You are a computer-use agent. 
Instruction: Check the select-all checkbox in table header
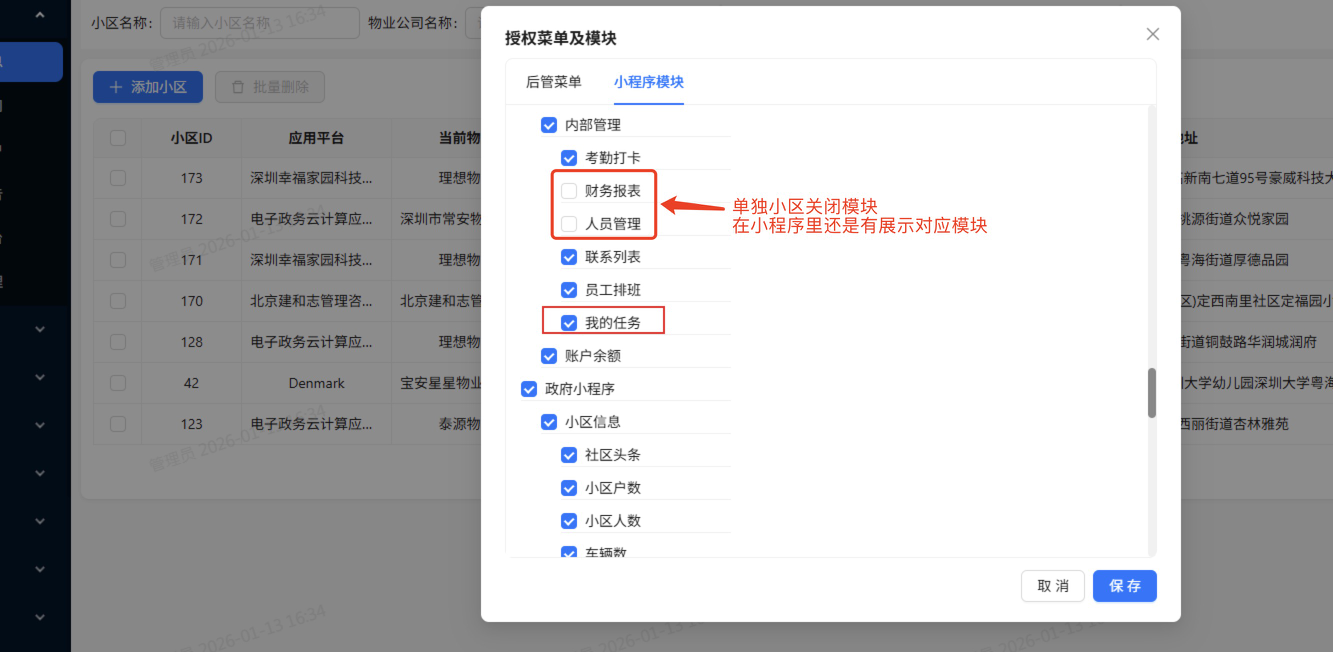click(x=117, y=138)
